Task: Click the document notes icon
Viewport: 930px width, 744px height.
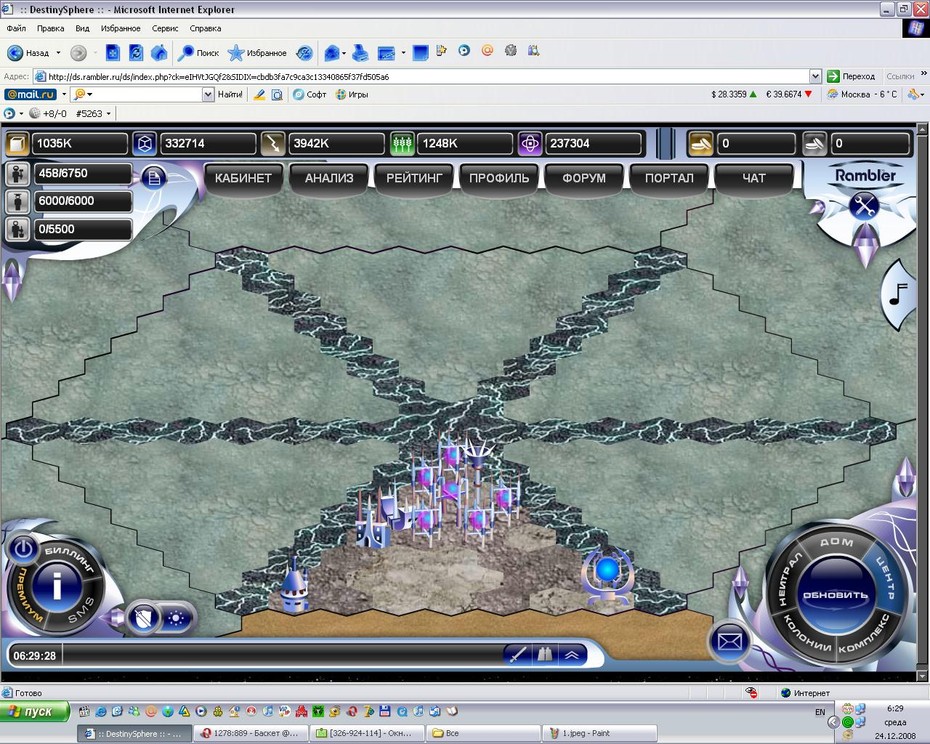Action: click(x=154, y=177)
